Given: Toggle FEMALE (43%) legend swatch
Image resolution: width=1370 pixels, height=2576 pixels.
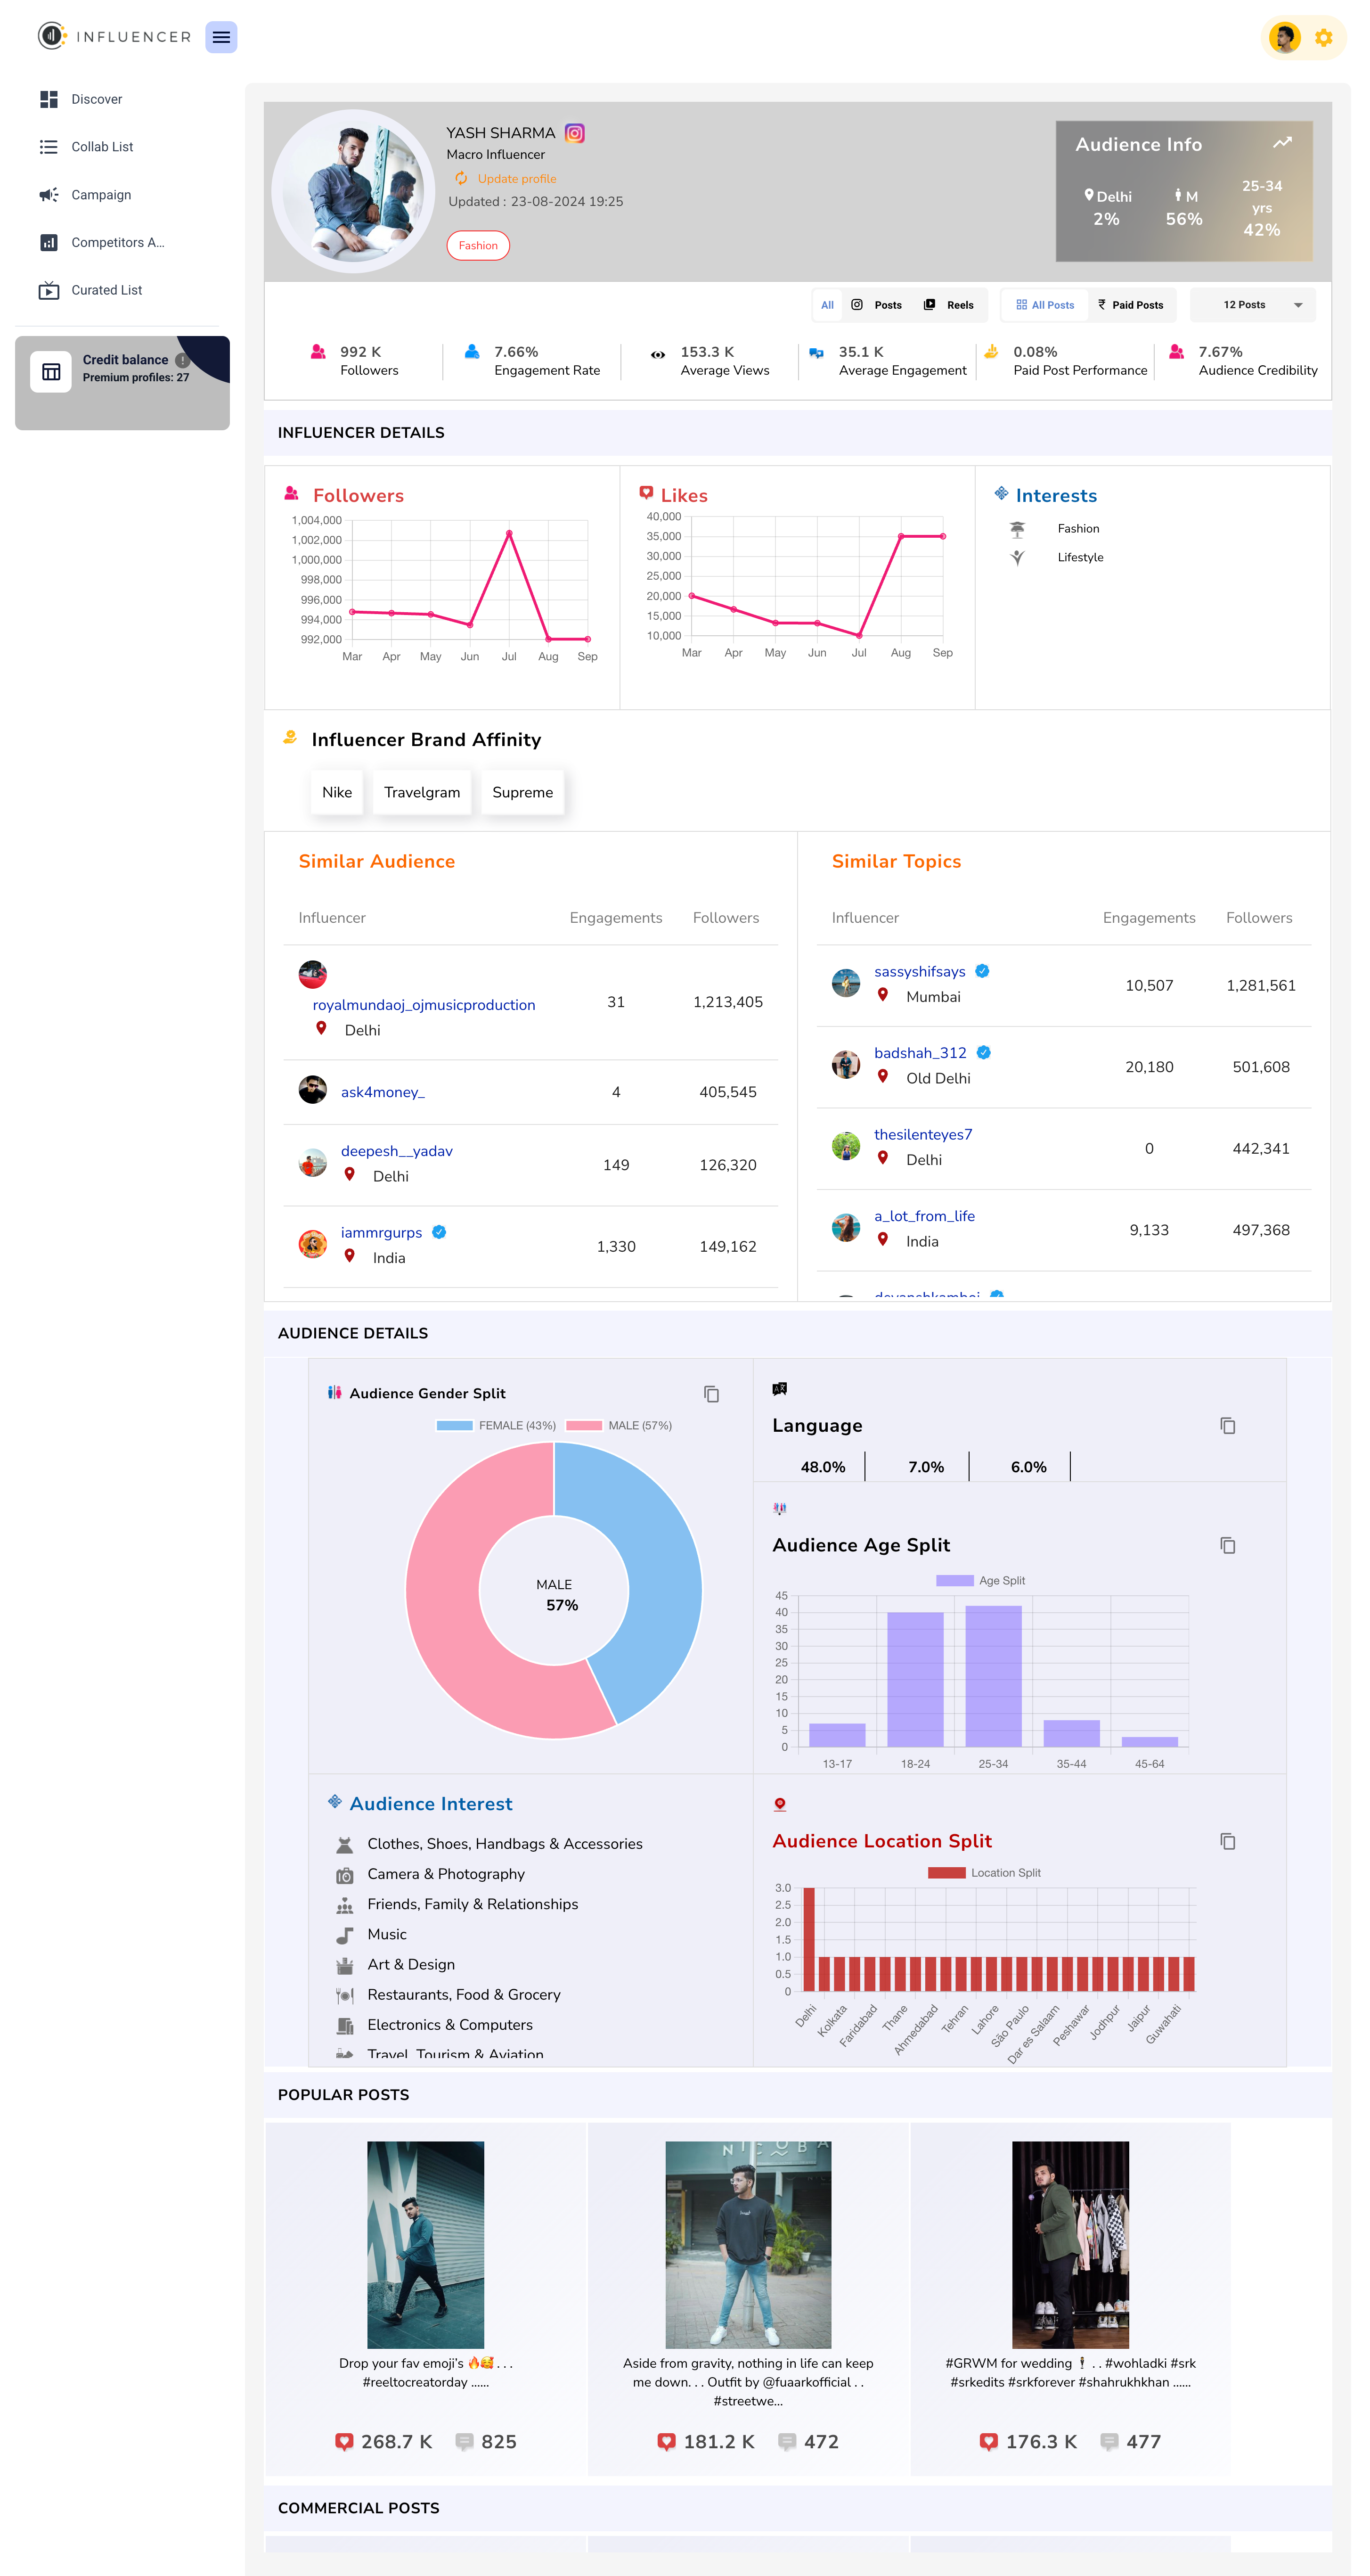Looking at the screenshot, I should click(x=454, y=1426).
